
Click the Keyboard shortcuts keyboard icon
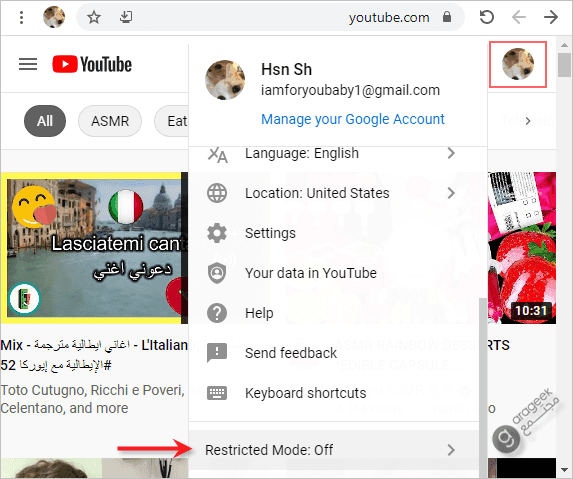tap(217, 393)
